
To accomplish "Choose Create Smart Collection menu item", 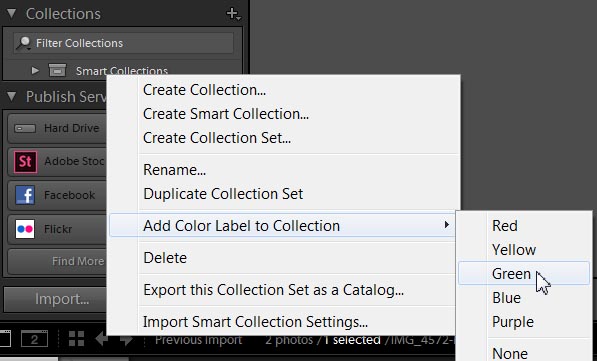I will tap(284, 114).
